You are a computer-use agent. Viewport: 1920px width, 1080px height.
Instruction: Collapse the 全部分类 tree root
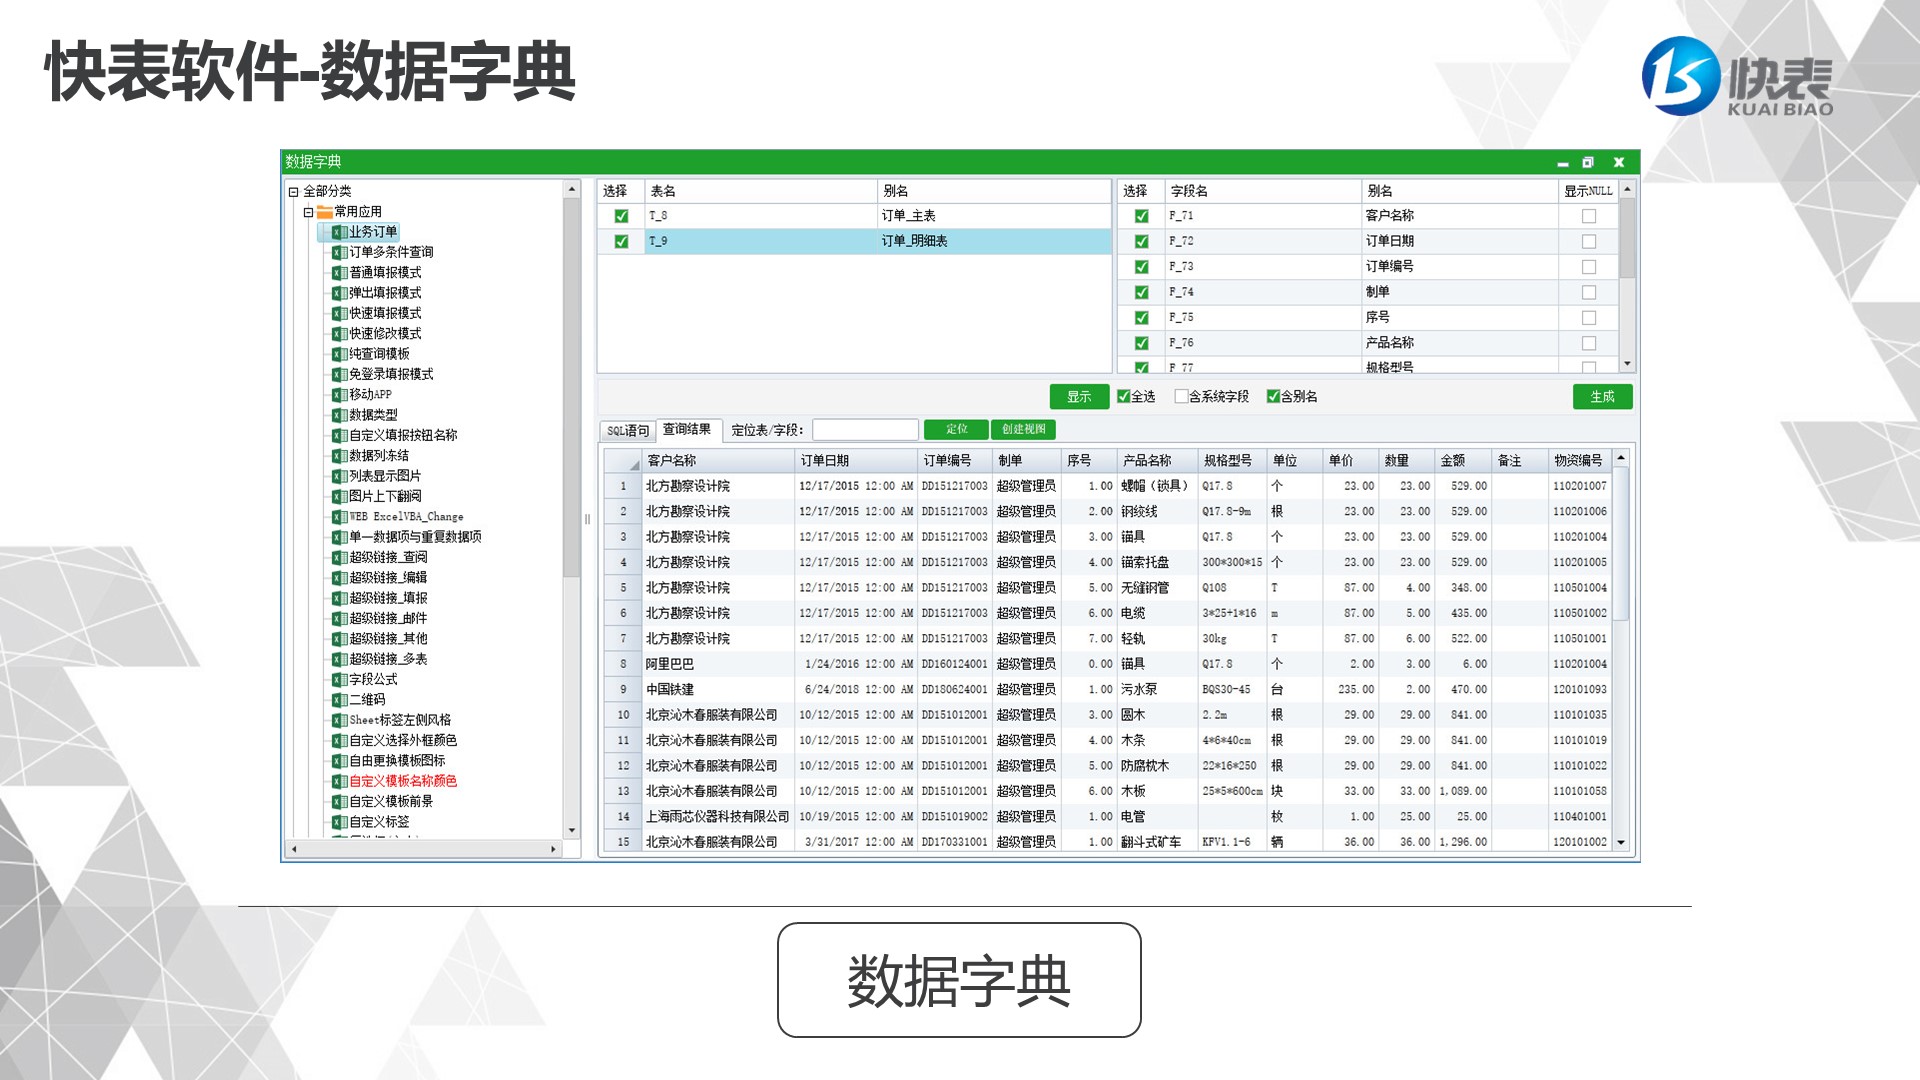[294, 192]
